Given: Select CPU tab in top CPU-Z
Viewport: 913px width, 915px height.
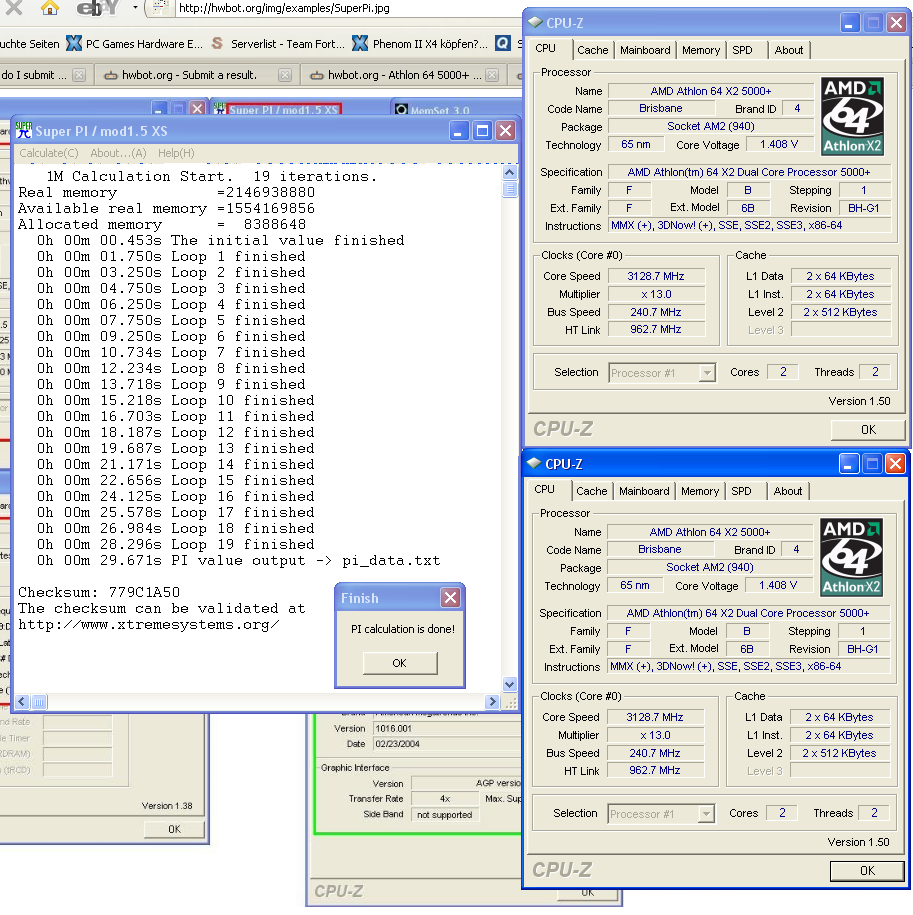Looking at the screenshot, I should pyautogui.click(x=545, y=48).
